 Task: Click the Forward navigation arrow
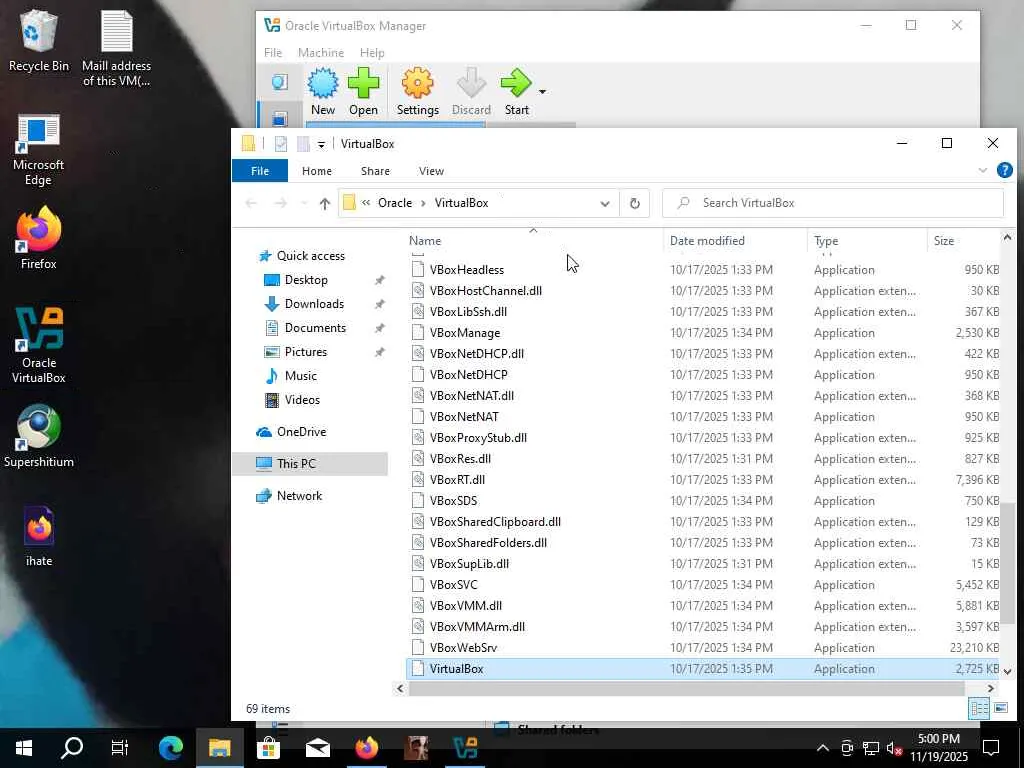(280, 203)
